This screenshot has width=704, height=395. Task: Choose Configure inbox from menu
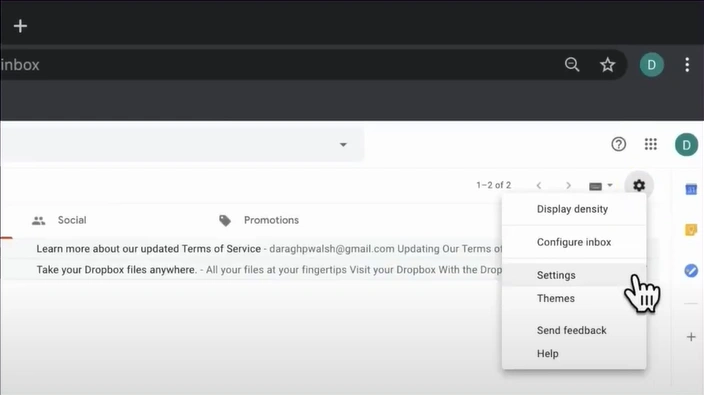574,242
